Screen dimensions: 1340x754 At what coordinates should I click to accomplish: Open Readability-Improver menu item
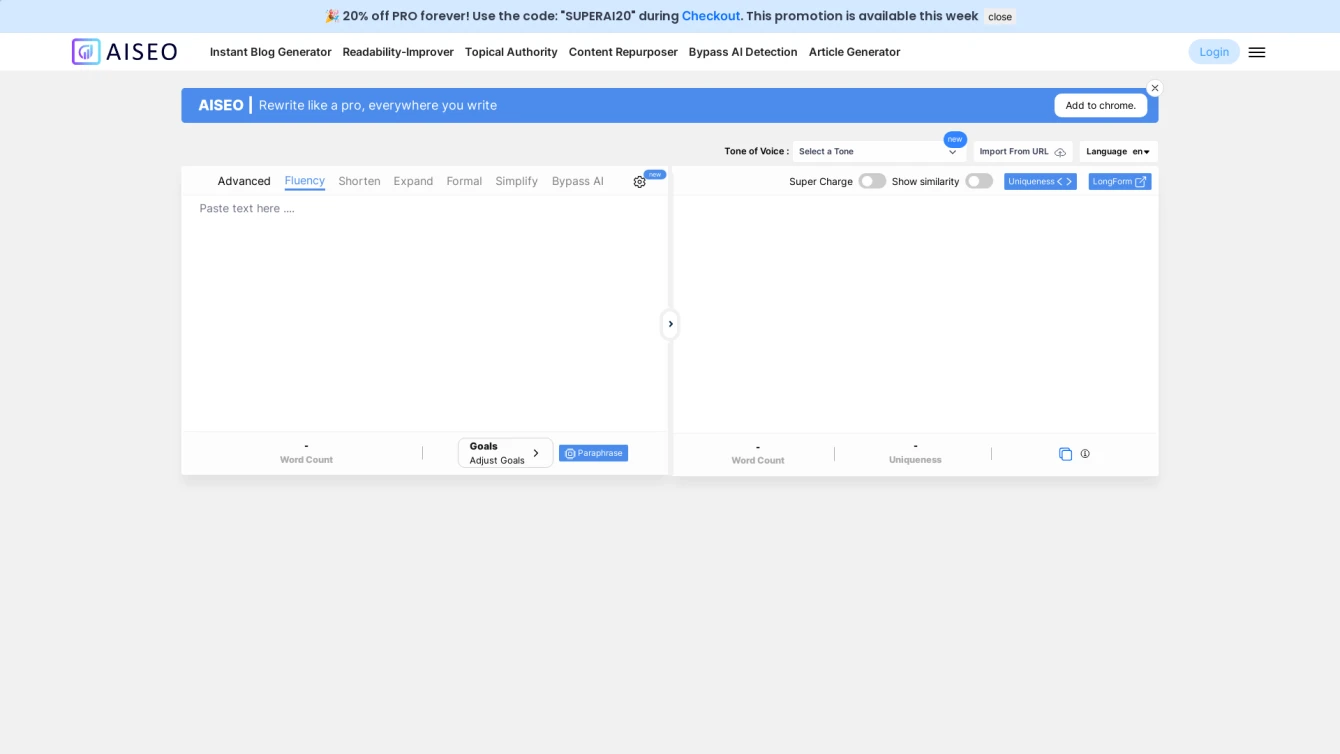[398, 52]
